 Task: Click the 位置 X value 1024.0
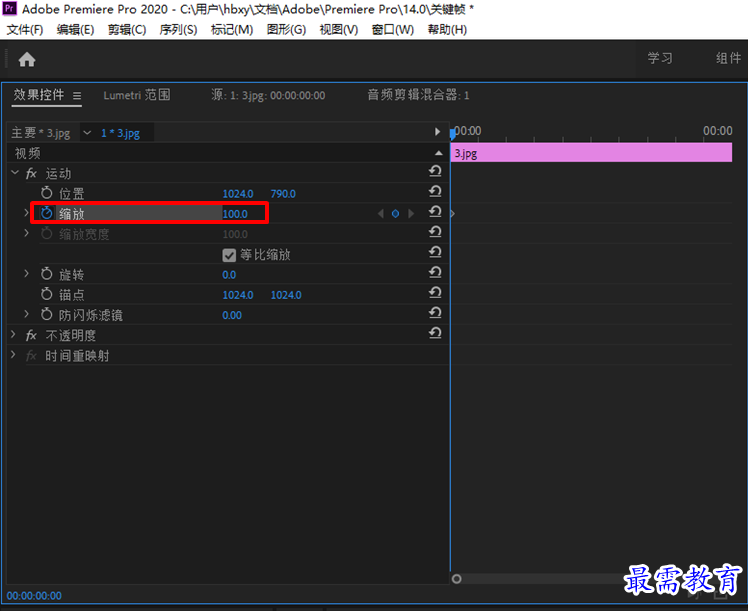tap(238, 194)
